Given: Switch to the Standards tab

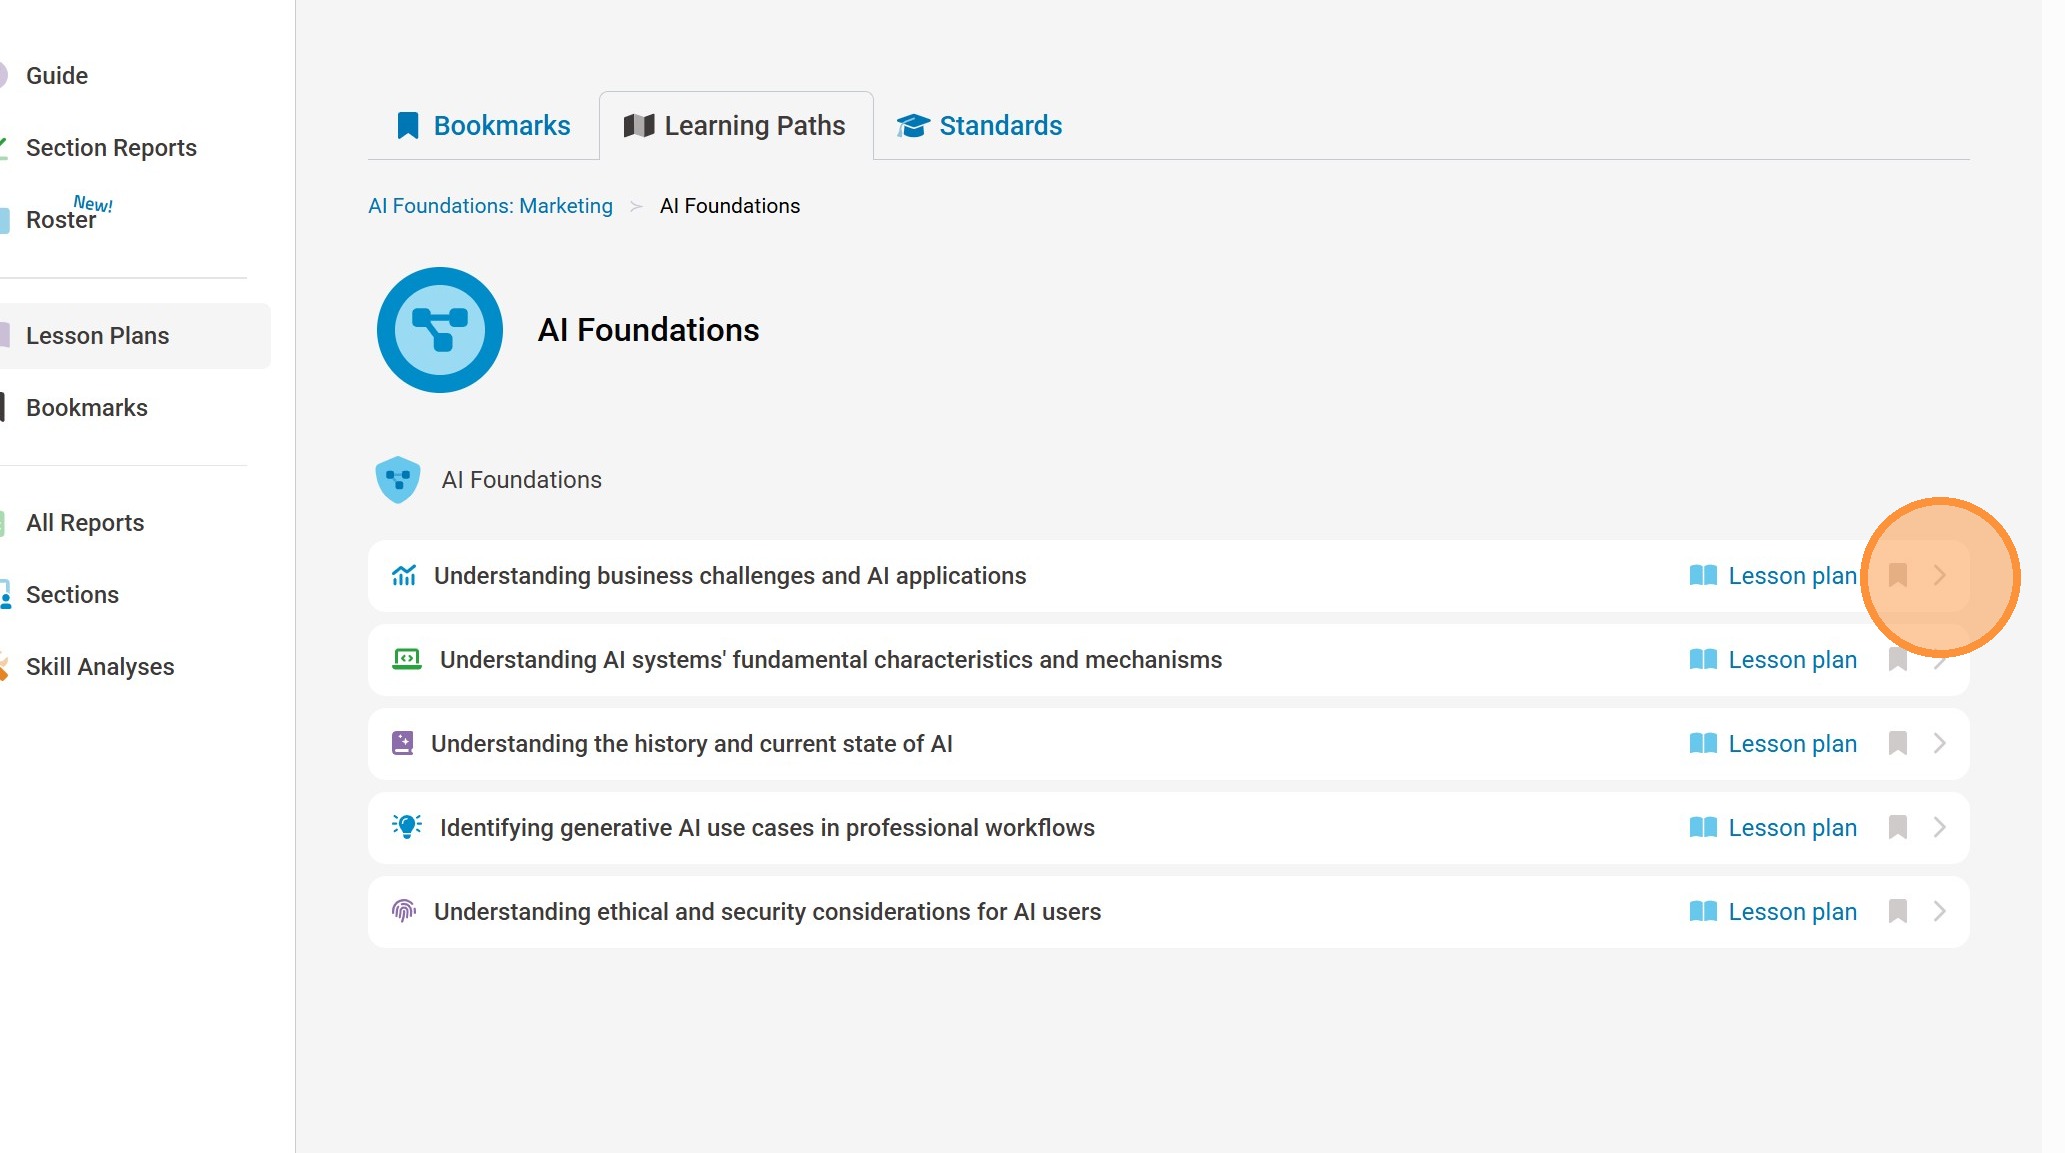Looking at the screenshot, I should point(979,126).
